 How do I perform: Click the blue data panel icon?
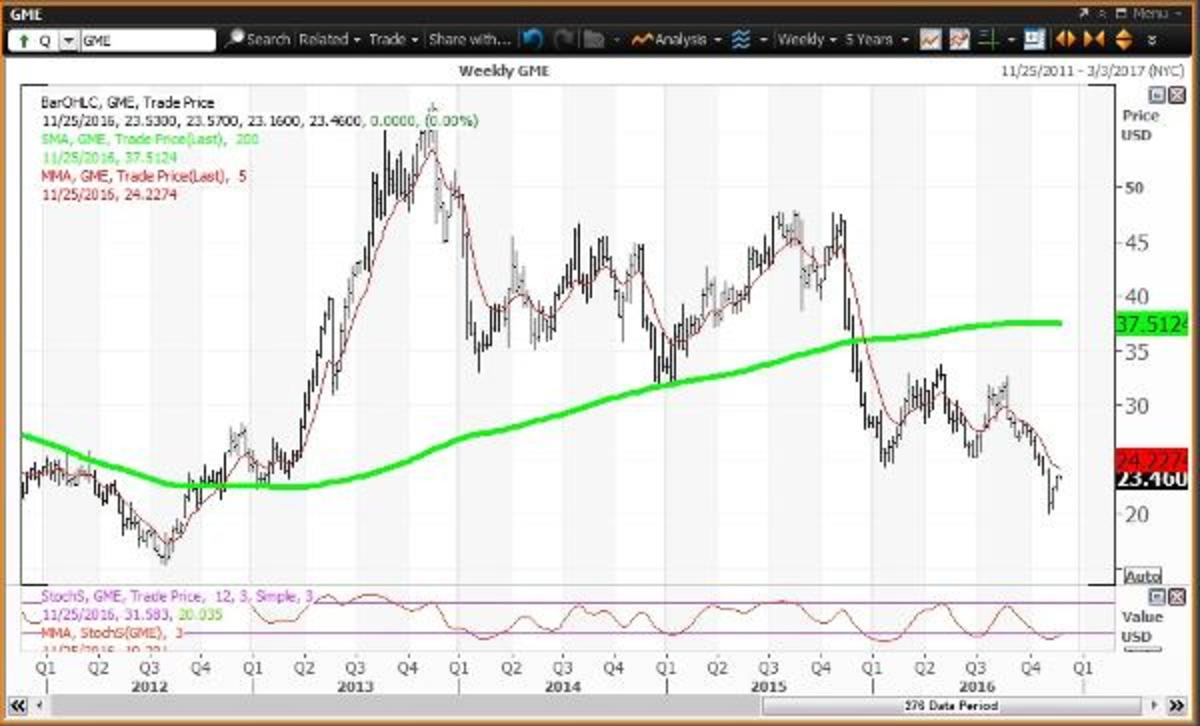tap(1034, 40)
